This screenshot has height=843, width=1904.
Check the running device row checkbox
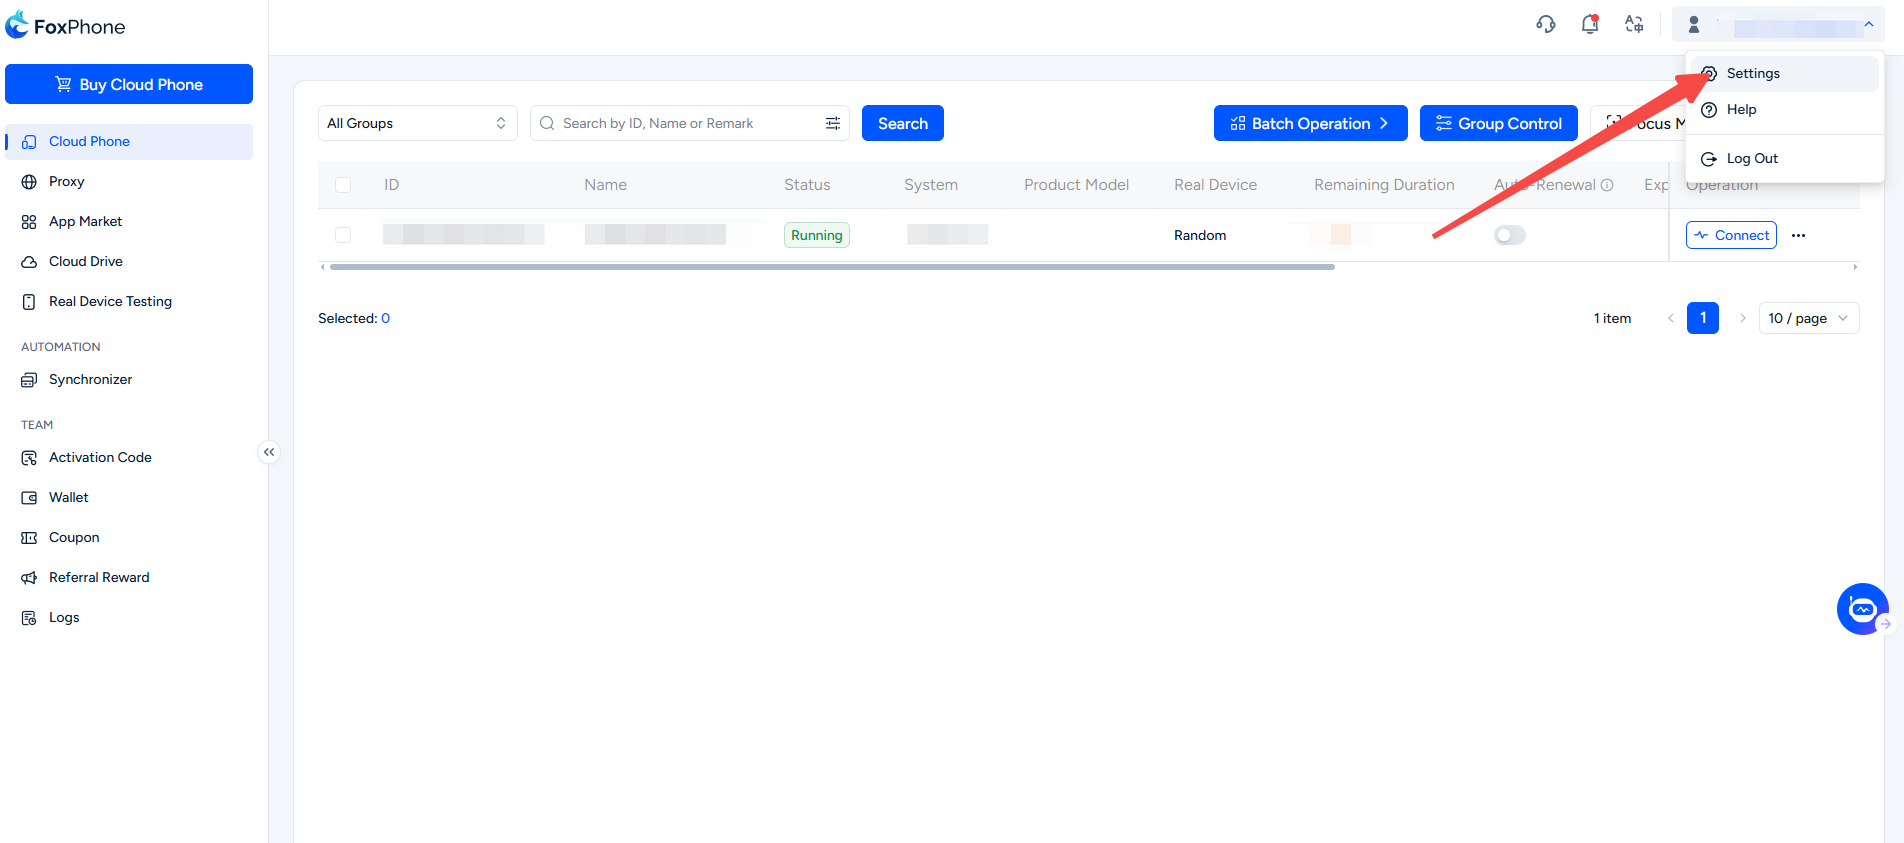[343, 235]
